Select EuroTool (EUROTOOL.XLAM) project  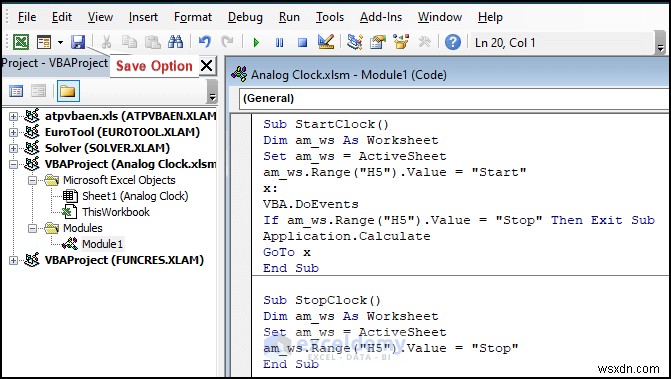coord(122,132)
